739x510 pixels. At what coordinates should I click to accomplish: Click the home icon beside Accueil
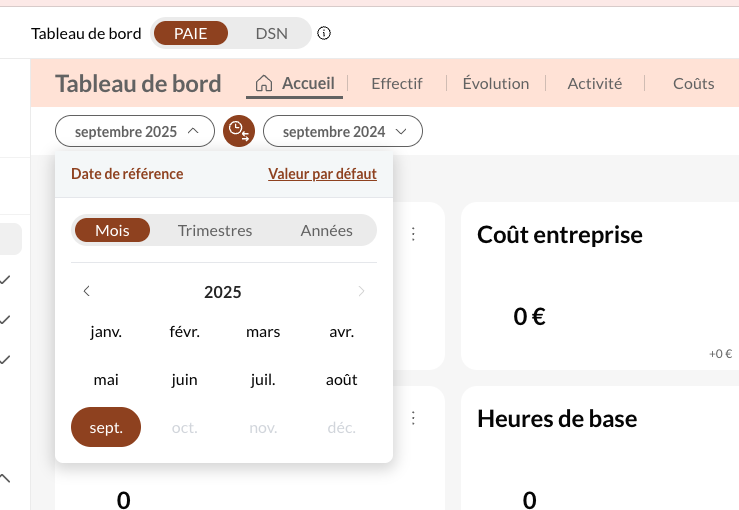click(x=264, y=83)
